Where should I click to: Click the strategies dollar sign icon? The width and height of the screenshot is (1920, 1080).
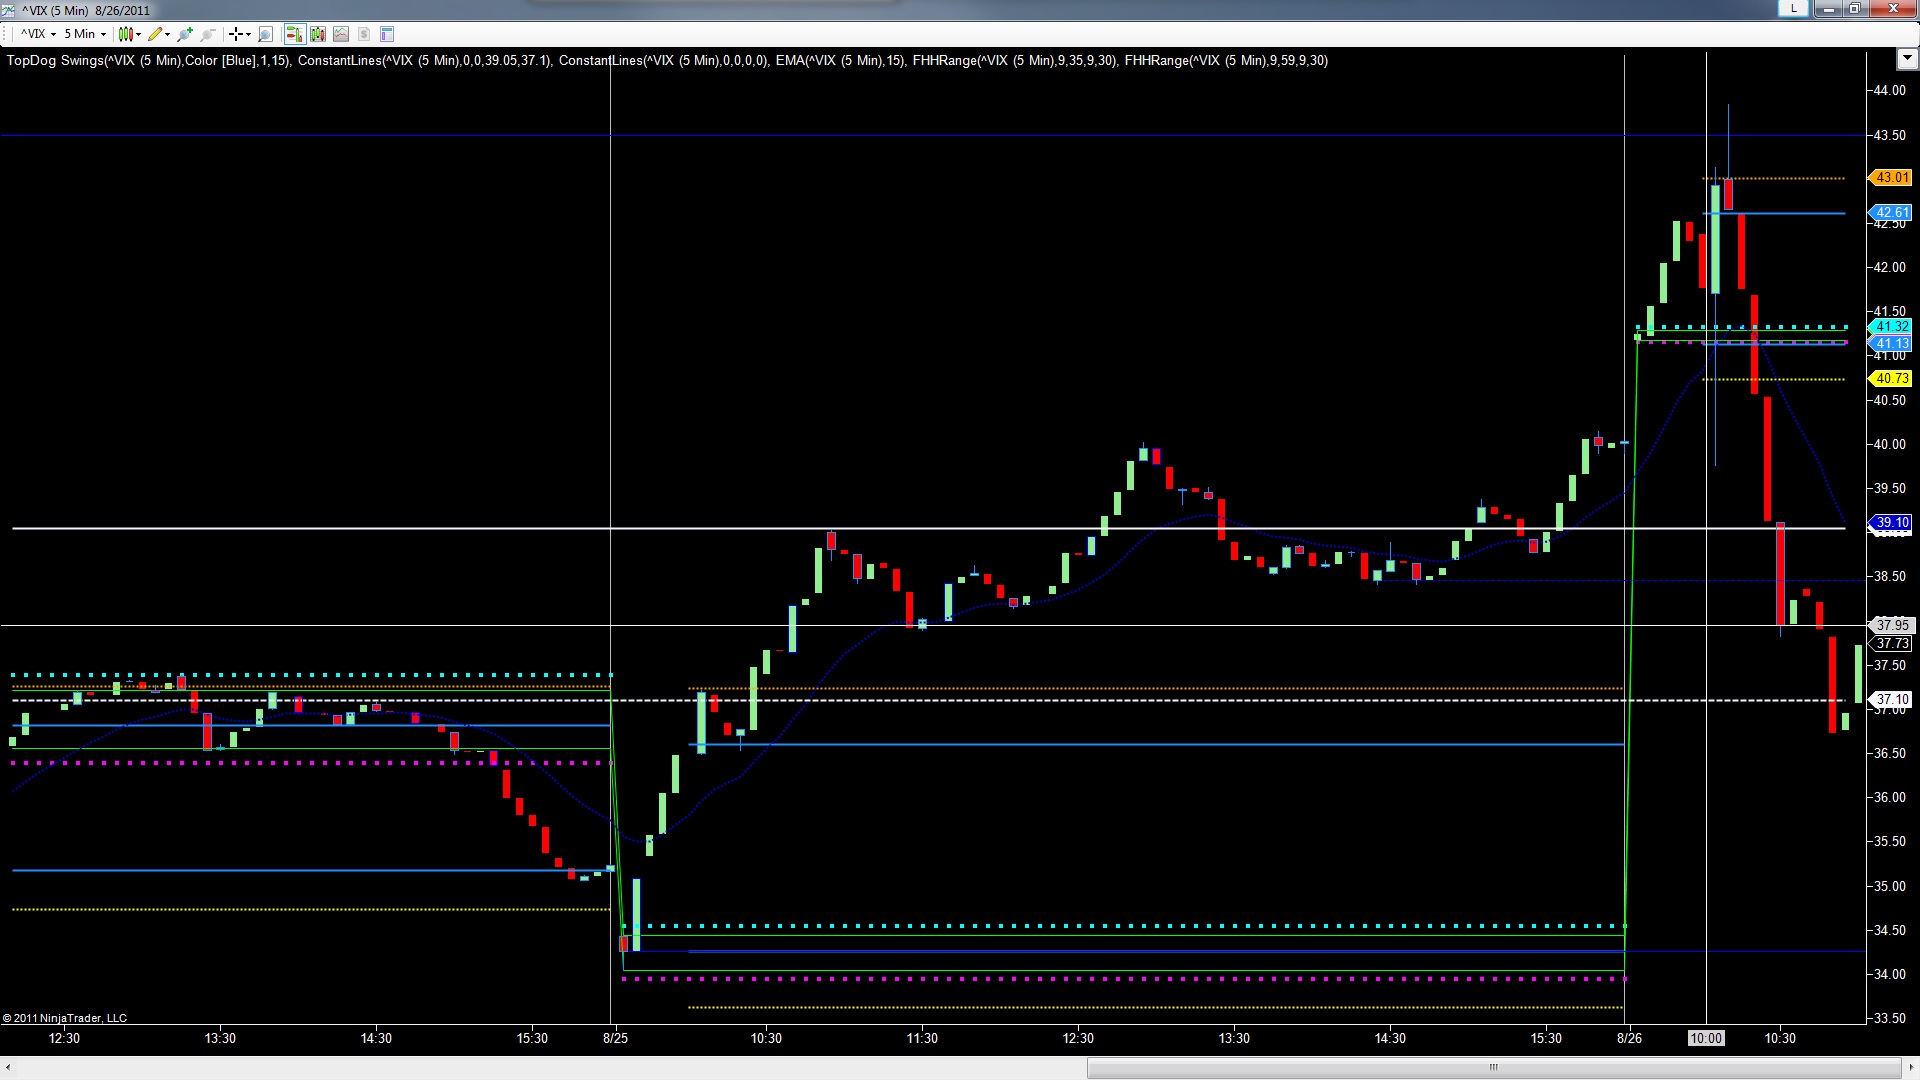(x=364, y=34)
